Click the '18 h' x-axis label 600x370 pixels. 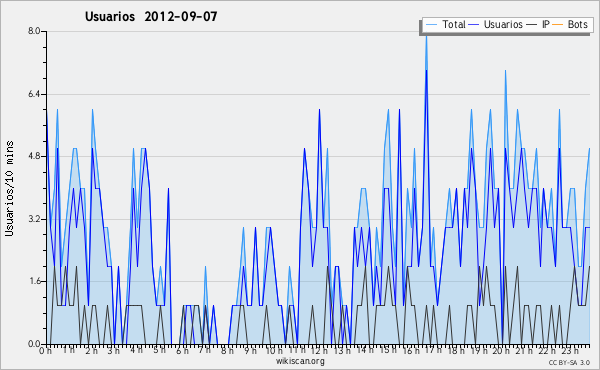point(456,351)
